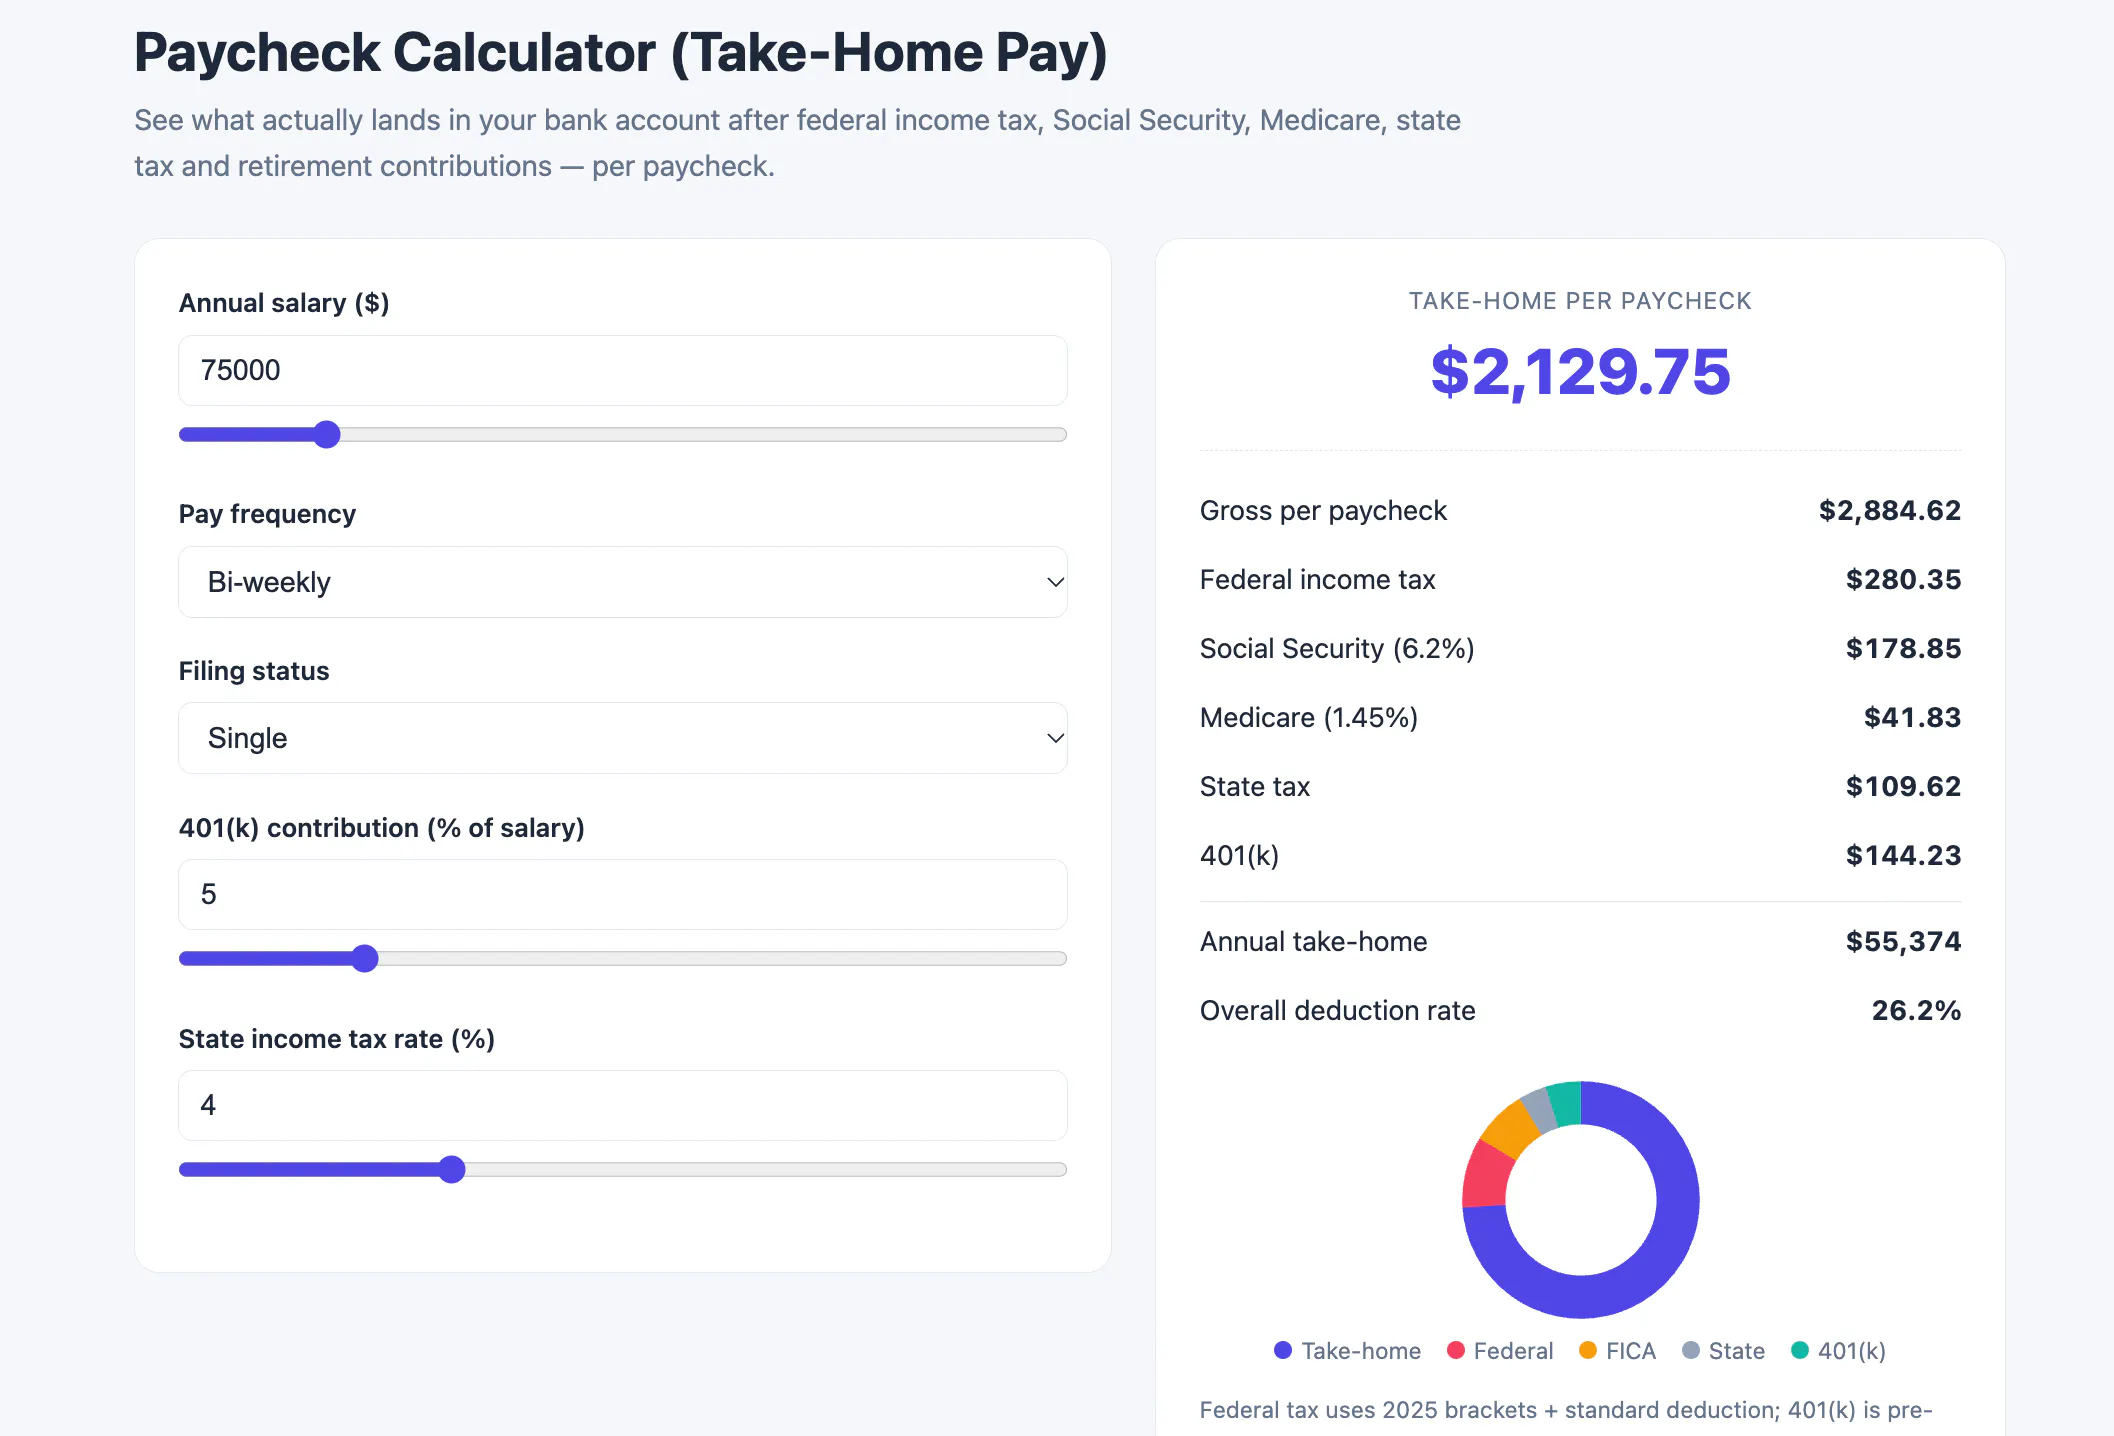
Task: Click the FICA legend dot
Action: [x=1588, y=1350]
